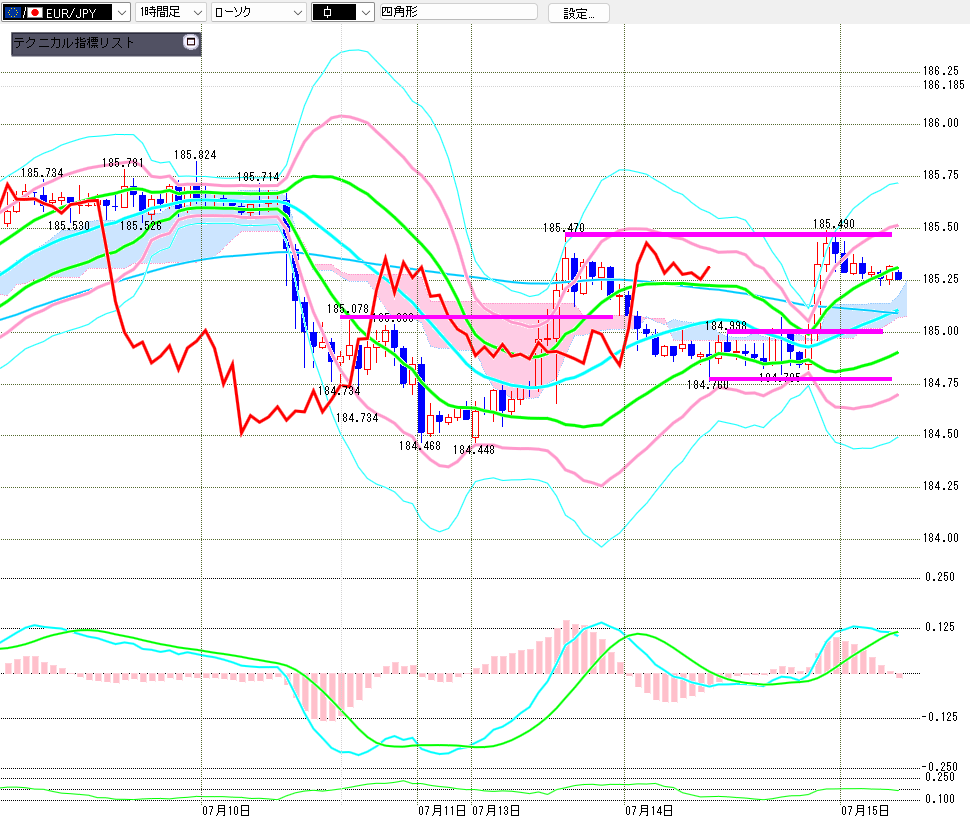
Task: Select the lowest magenta line near 184.760
Action: point(800,379)
